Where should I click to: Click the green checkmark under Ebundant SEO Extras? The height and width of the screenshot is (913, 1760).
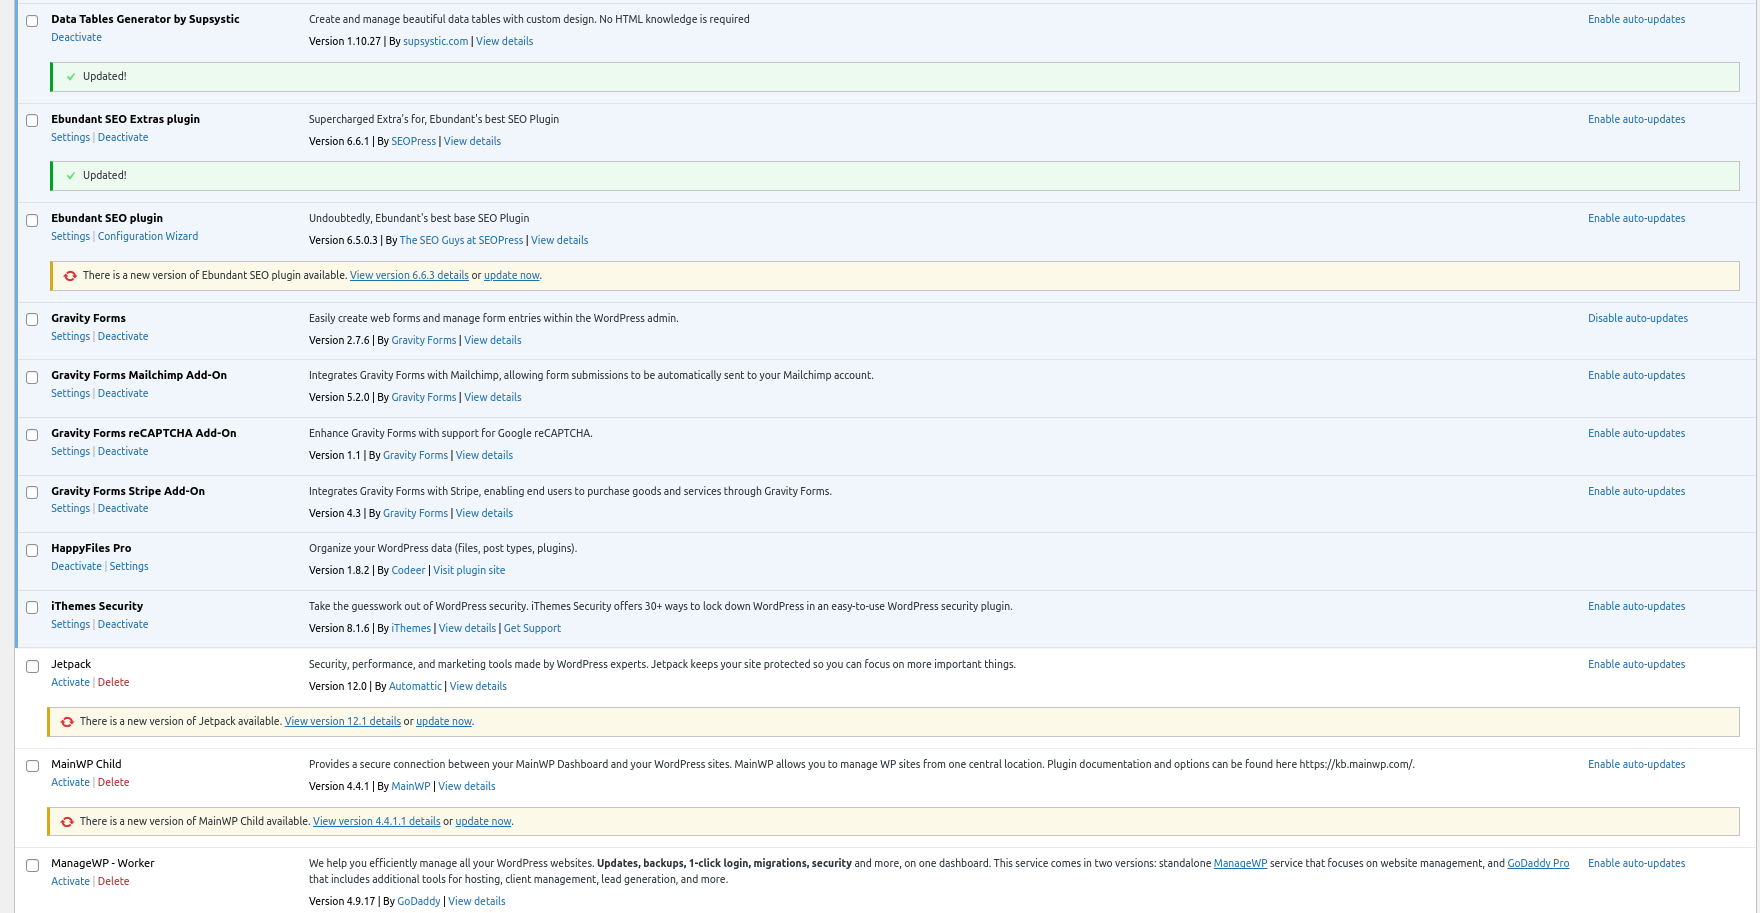pyautogui.click(x=70, y=176)
